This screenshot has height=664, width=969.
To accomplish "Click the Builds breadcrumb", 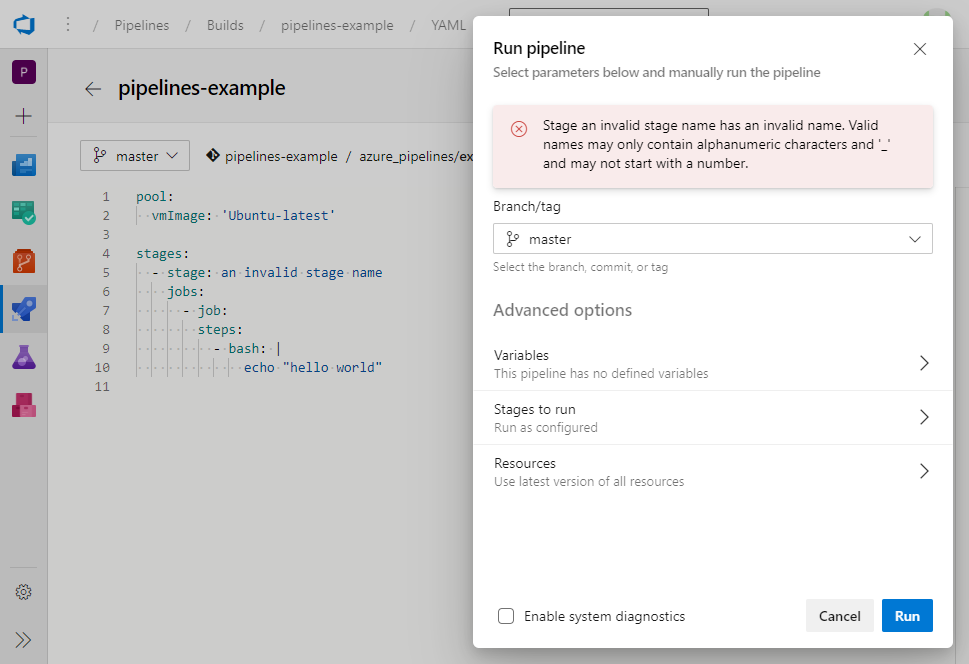I will point(225,25).
